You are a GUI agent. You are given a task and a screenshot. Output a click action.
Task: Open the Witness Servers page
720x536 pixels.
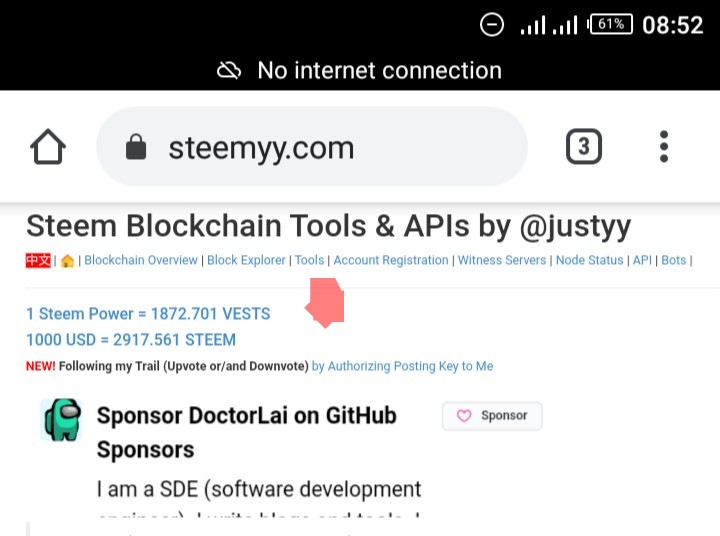502,260
